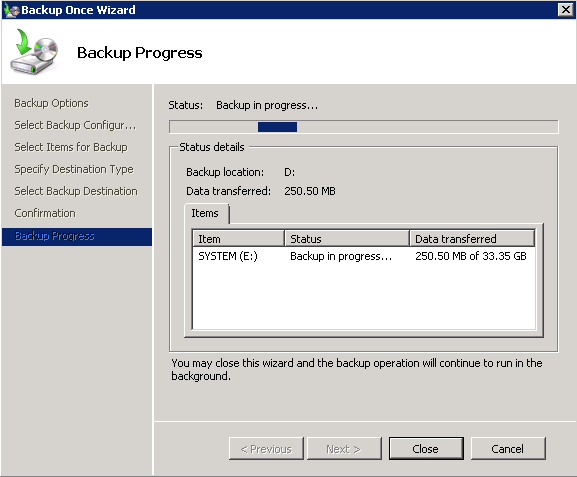This screenshot has height=477, width=577.
Task: Select the SYSTEM (E:) row
Action: 364,256
